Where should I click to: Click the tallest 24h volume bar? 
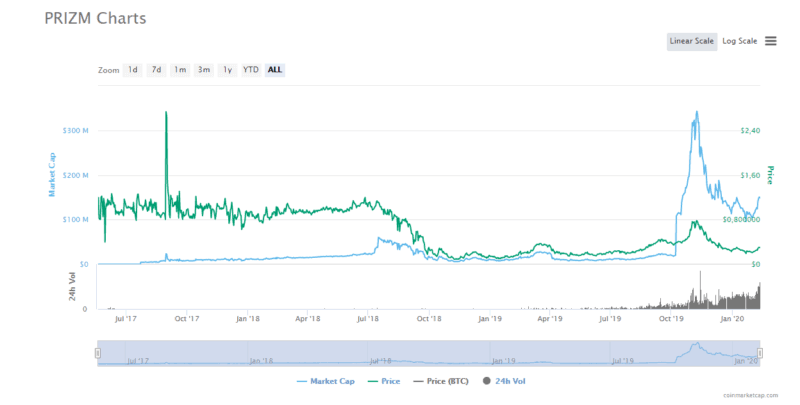(701, 290)
